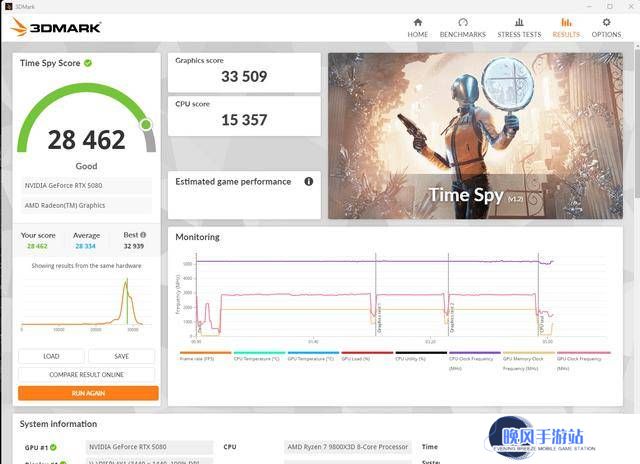Screen dimensions: 640x464
Task: Click the 3DMark logo
Action: [56, 27]
